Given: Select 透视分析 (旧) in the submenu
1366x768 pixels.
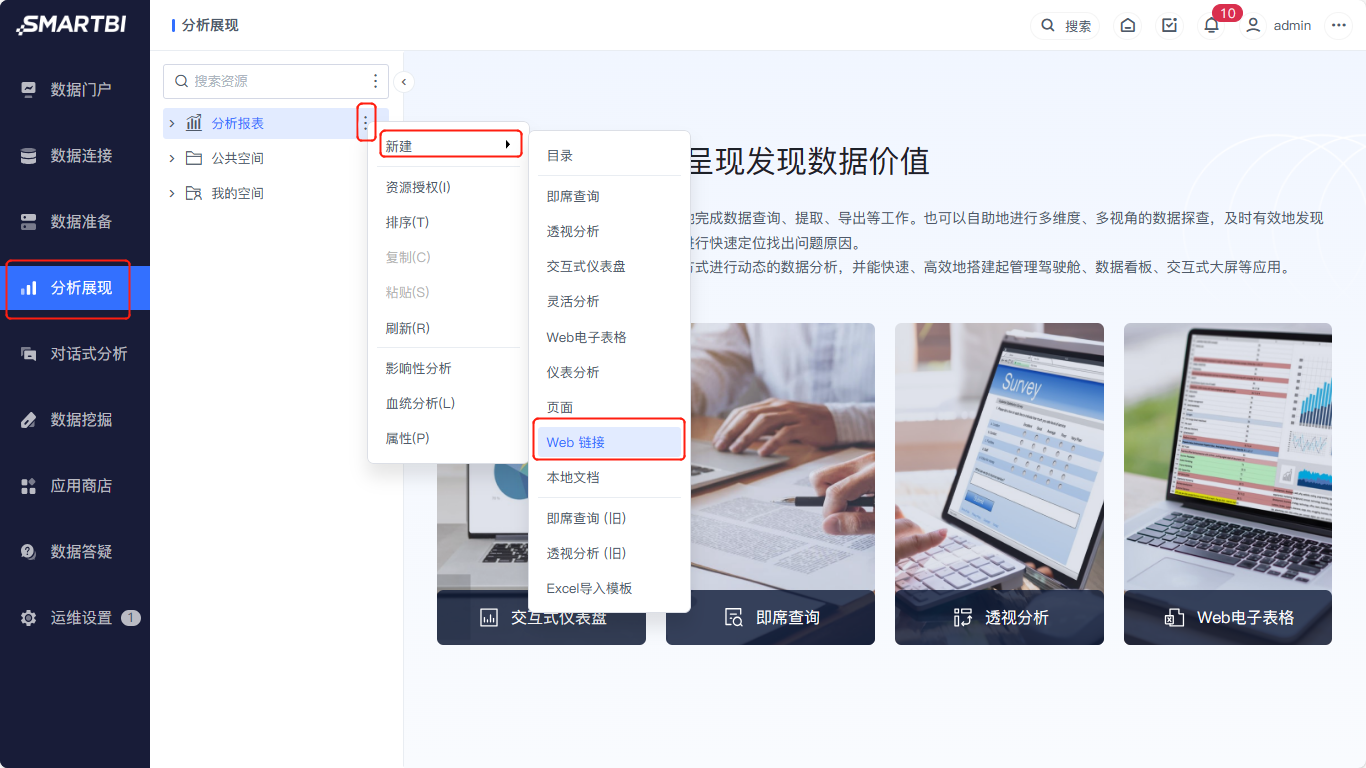Looking at the screenshot, I should click(609, 553).
